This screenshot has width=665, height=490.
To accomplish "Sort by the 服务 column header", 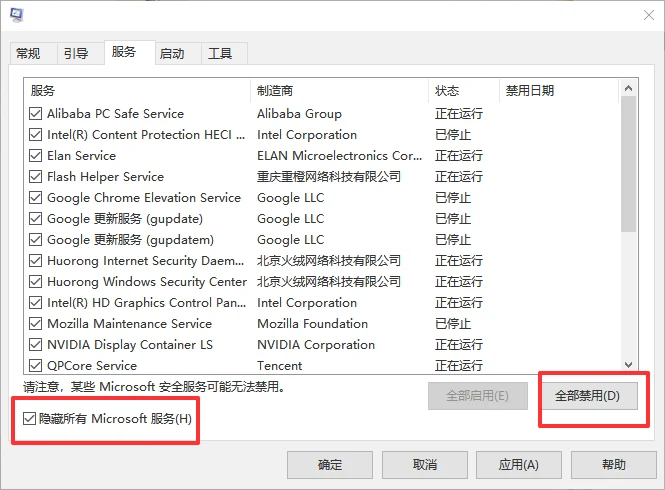I will [x=137, y=90].
